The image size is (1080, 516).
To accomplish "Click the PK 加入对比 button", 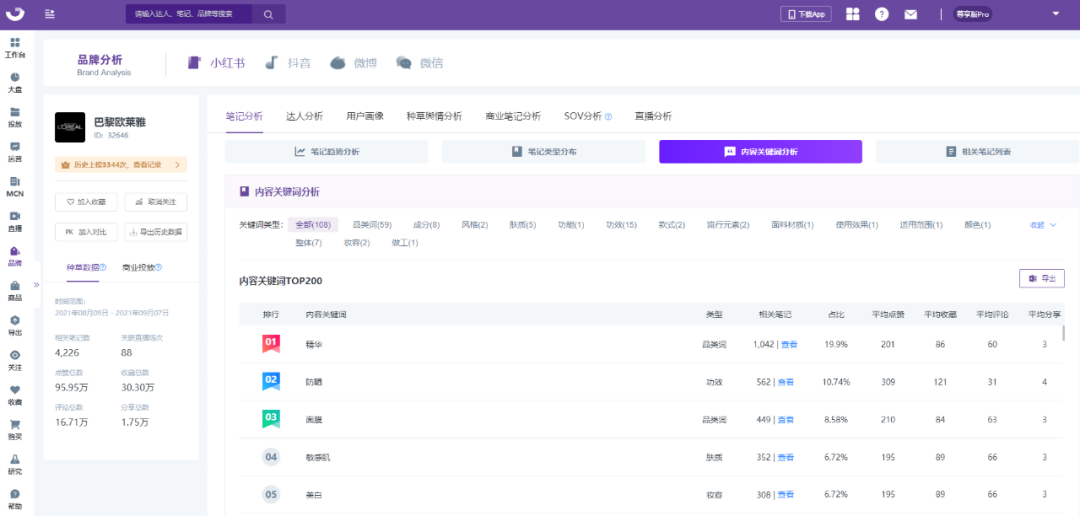I will pyautogui.click(x=86, y=233).
